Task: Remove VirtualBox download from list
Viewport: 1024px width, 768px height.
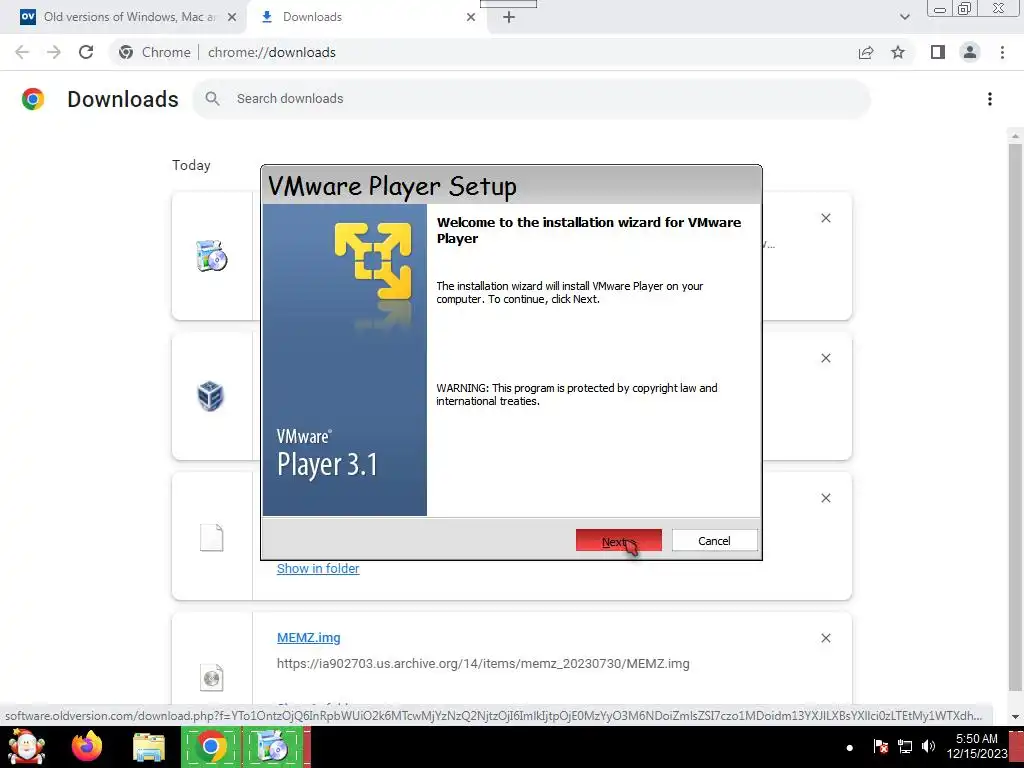Action: [x=825, y=358]
